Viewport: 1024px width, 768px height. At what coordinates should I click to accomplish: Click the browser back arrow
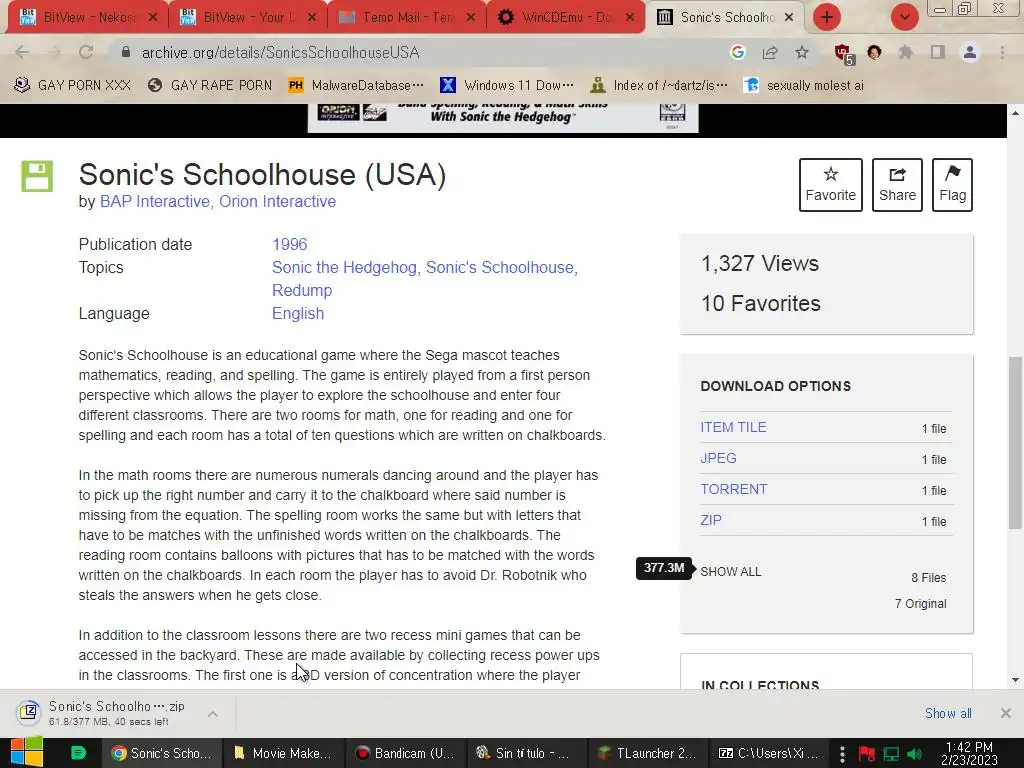[x=21, y=52]
